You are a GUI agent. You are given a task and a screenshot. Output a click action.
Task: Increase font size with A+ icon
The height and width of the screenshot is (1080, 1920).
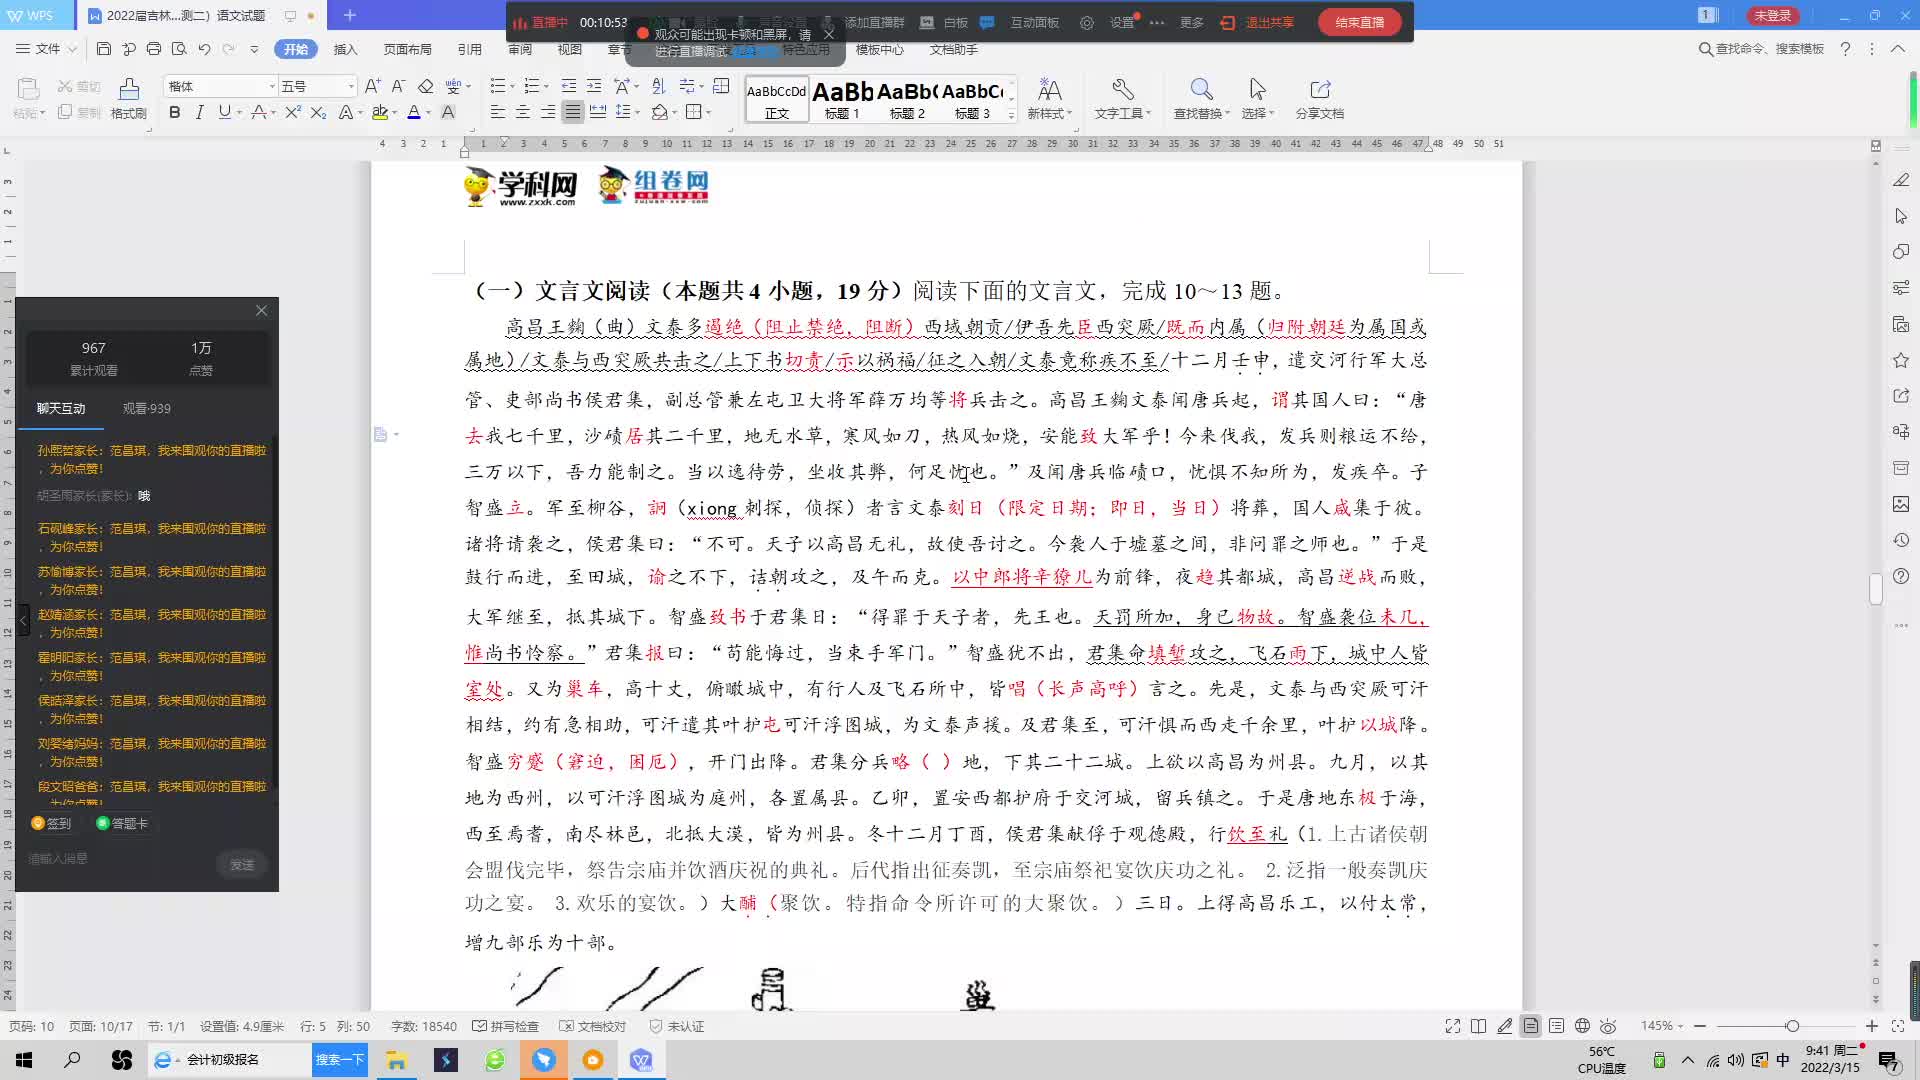[372, 86]
